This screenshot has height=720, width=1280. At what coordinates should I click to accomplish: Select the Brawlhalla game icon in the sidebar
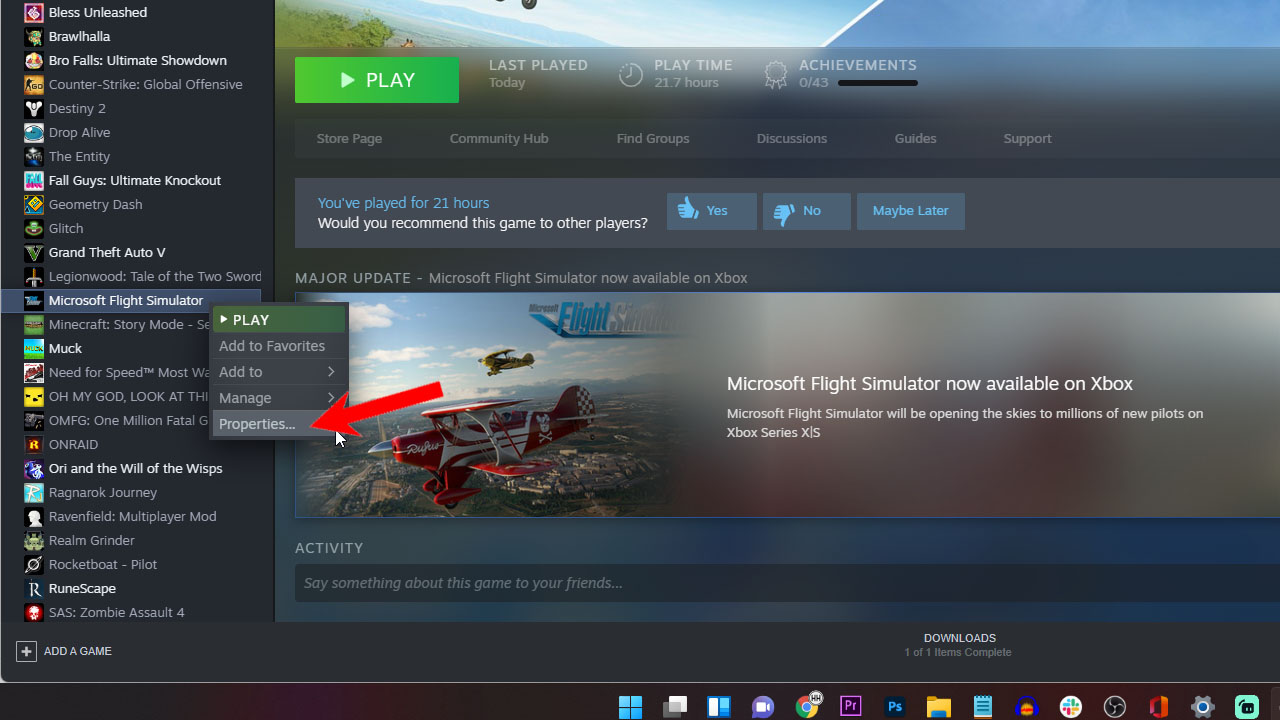pos(33,36)
